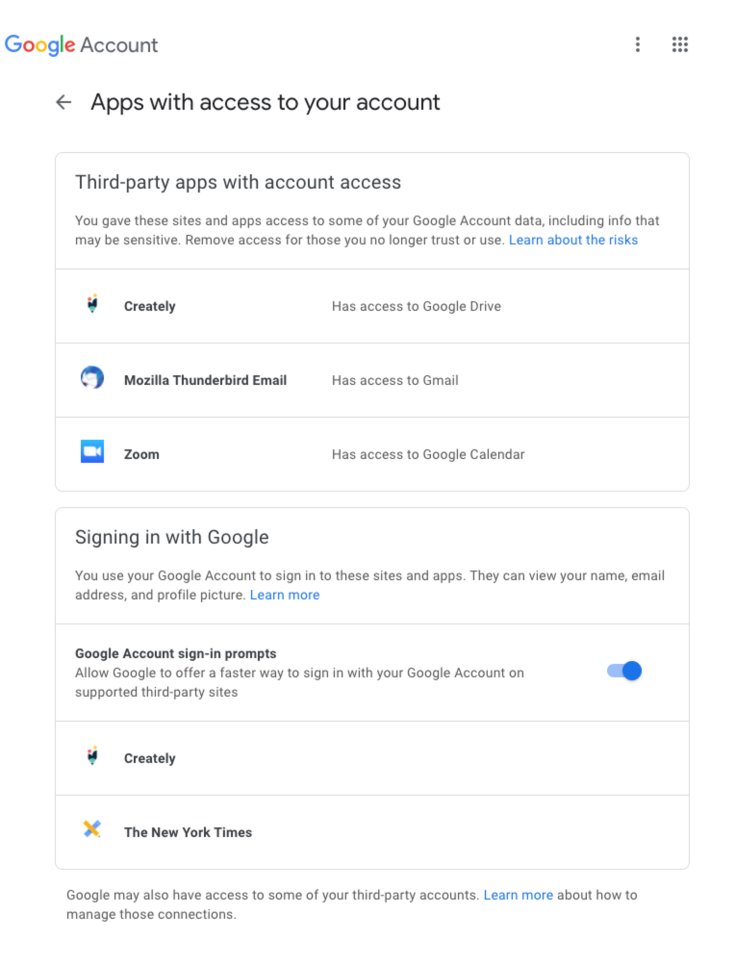747x967 pixels.
Task: Click the "Apps with access to your account" heading
Action: coord(265,102)
